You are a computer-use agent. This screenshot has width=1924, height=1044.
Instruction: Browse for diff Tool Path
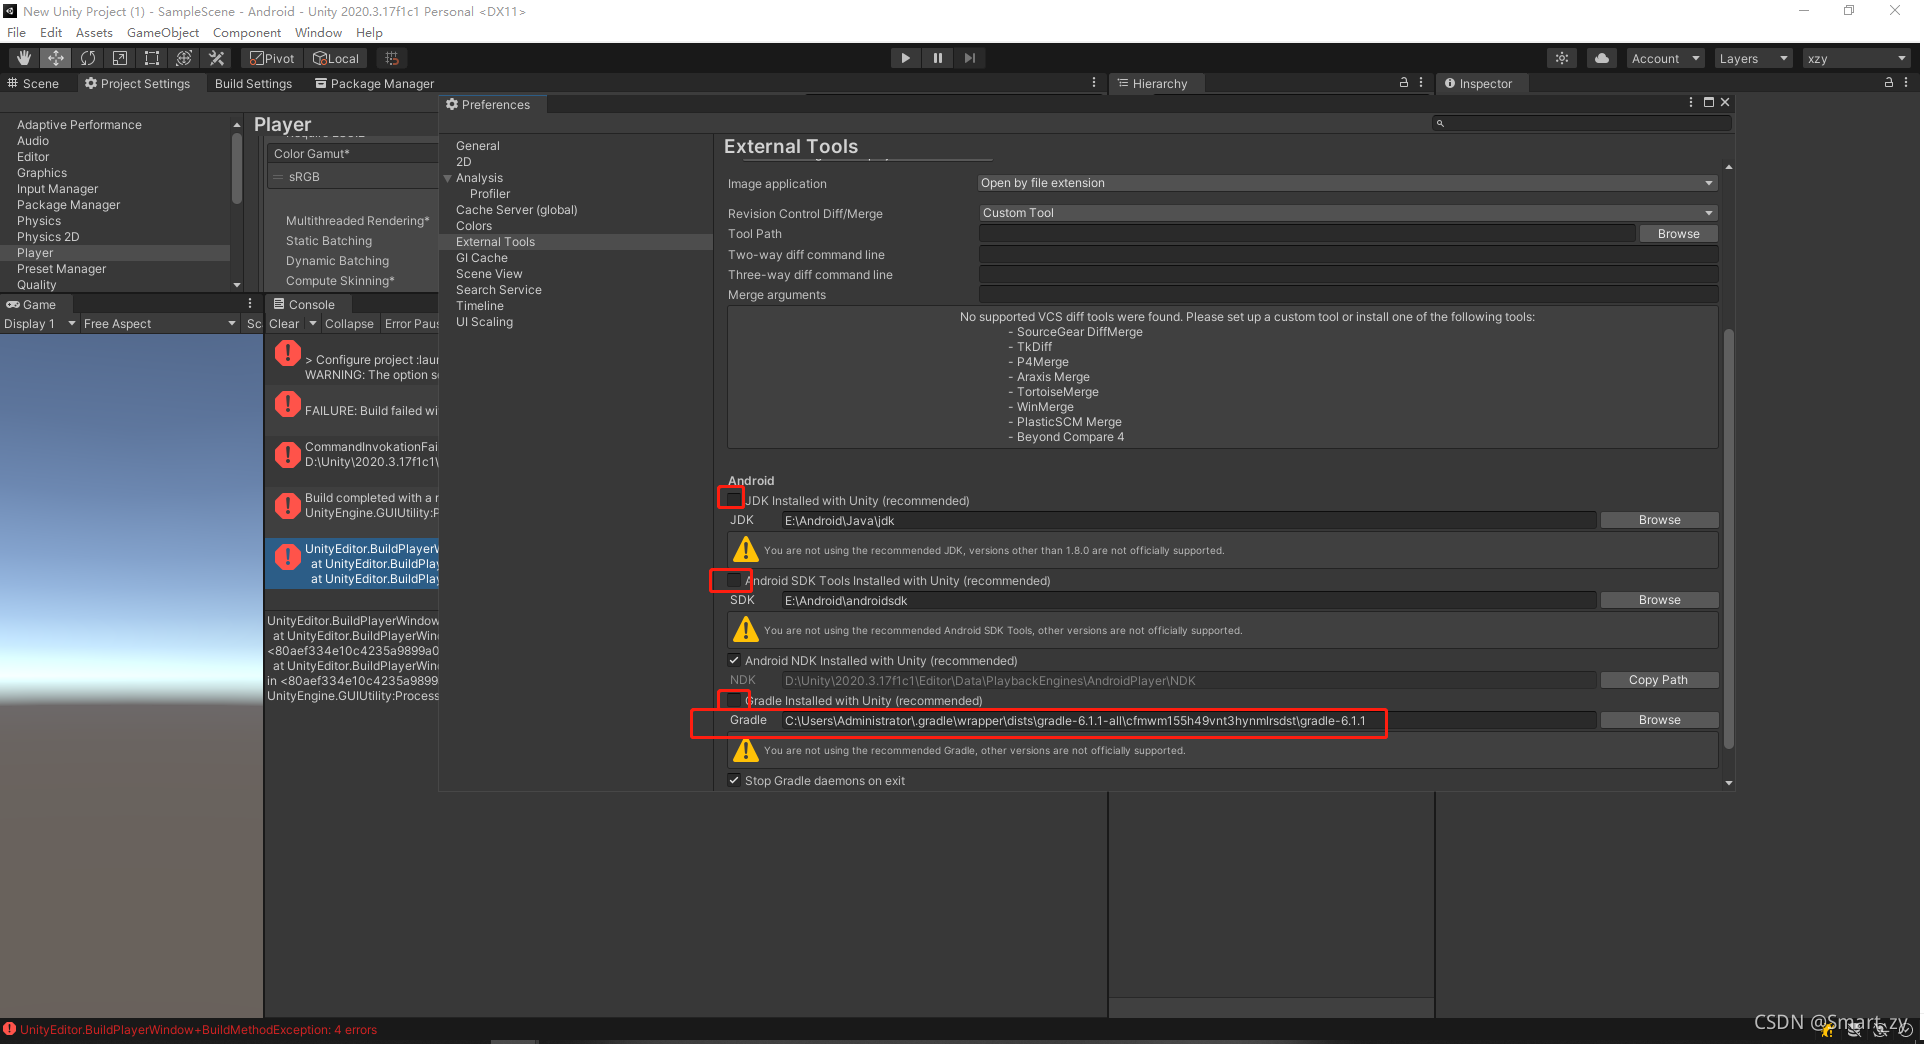coord(1678,234)
